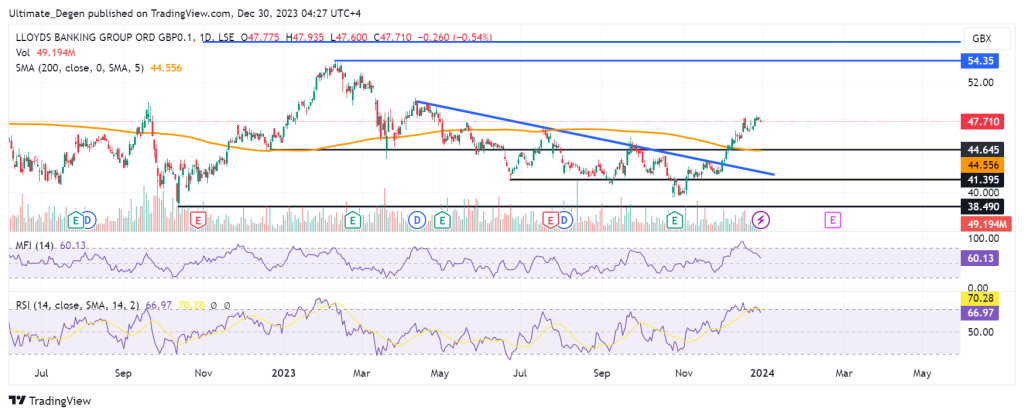Click the blue dividend icon near August 2022
The height and width of the screenshot is (416, 1024).
pos(89,220)
